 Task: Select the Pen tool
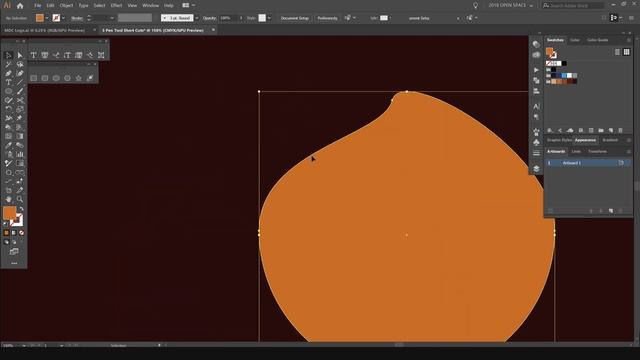[x=8, y=73]
